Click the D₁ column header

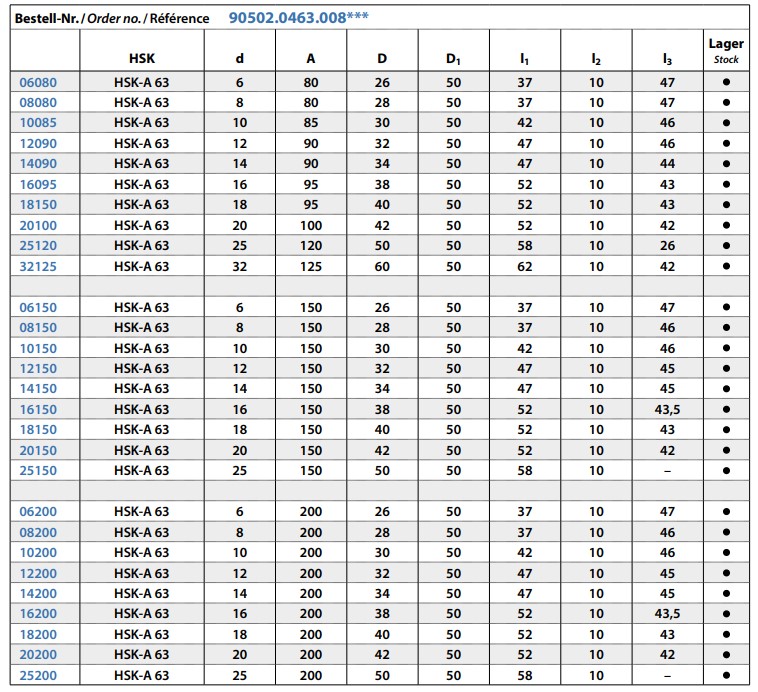[x=453, y=59]
